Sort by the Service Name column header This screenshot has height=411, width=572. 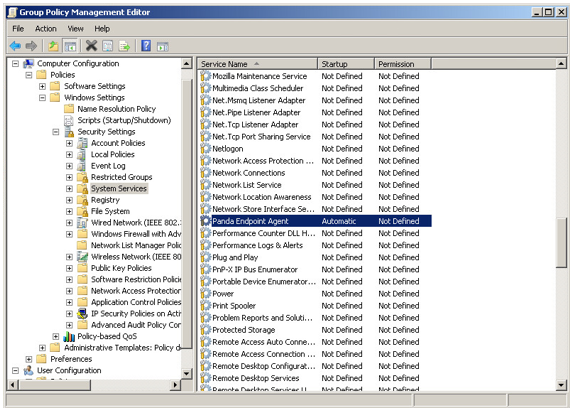coord(258,64)
